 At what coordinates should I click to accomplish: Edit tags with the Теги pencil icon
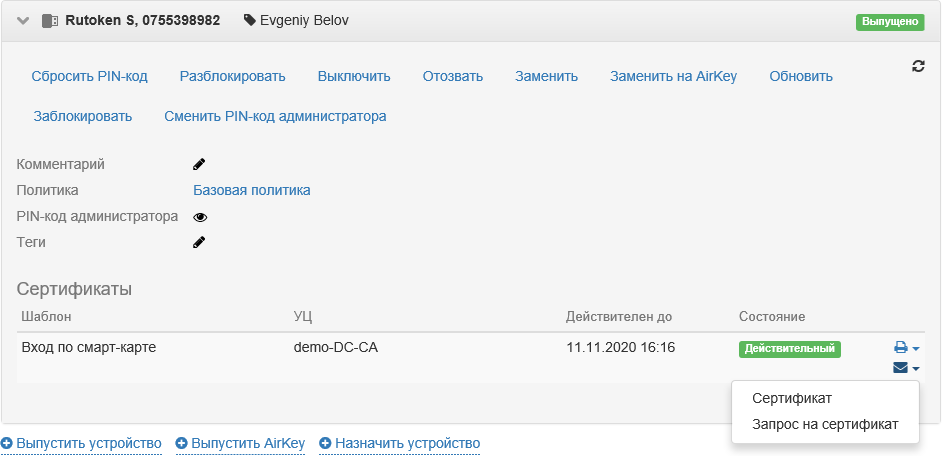(x=199, y=242)
